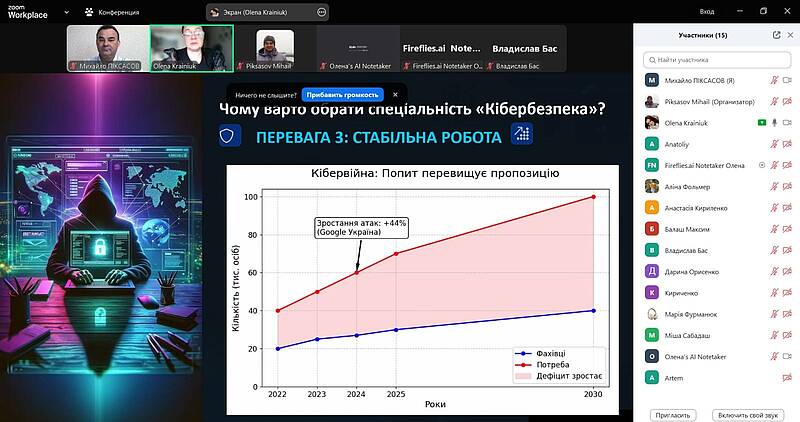Click camera-off icon for Дарина Орисенко

click(787, 271)
